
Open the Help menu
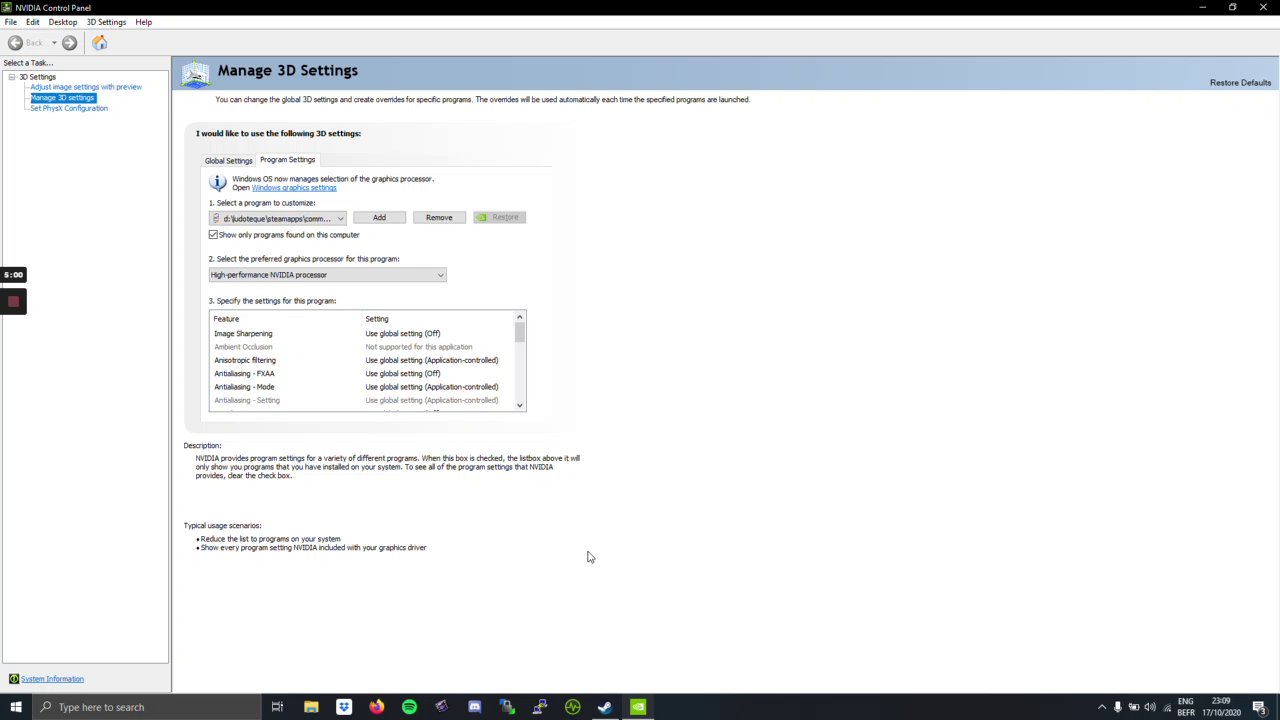144,22
